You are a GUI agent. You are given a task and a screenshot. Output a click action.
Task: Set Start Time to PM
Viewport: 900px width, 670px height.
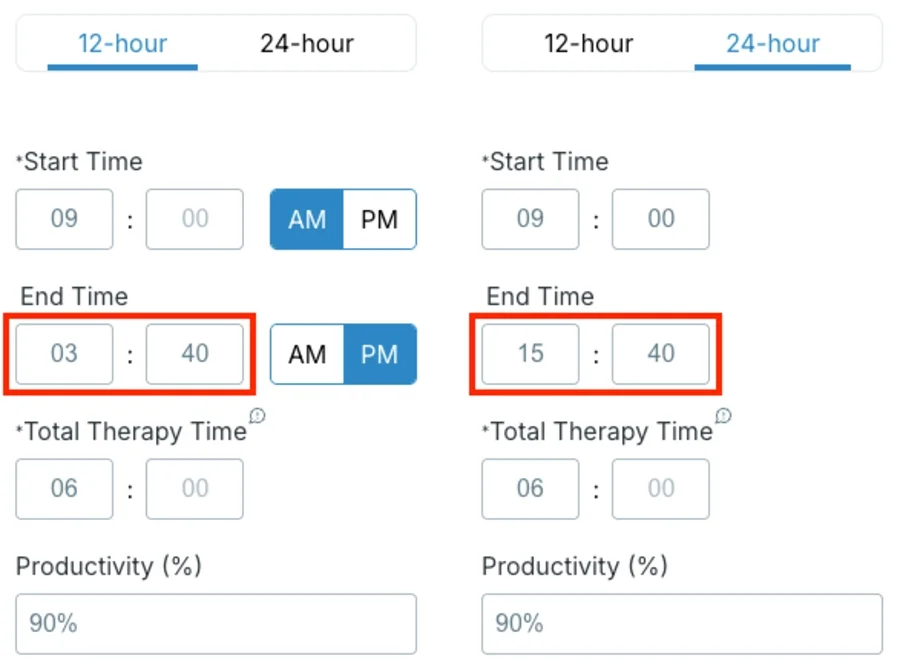pyautogui.click(x=379, y=219)
